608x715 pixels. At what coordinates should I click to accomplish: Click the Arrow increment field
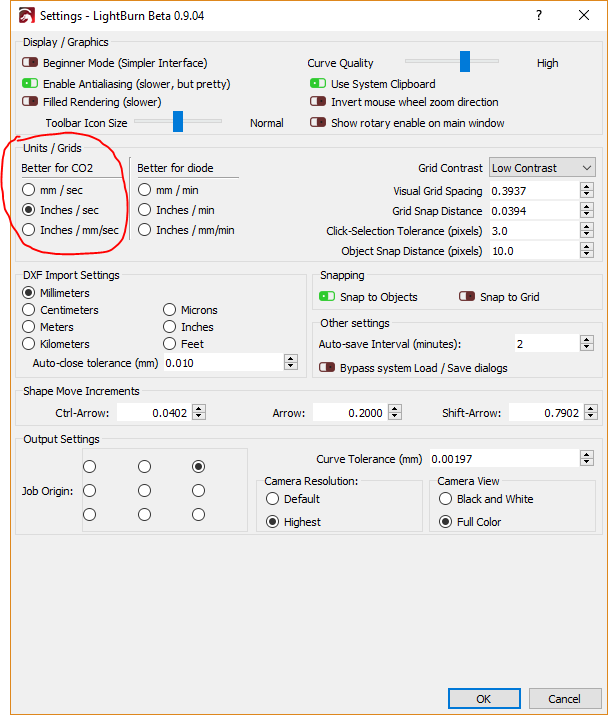pyautogui.click(x=350, y=413)
